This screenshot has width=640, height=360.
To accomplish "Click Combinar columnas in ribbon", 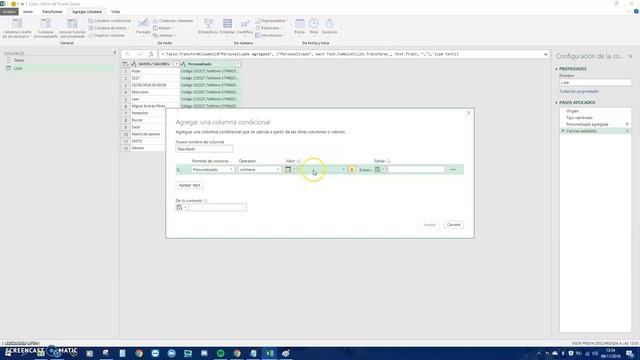I will click(x=173, y=21).
